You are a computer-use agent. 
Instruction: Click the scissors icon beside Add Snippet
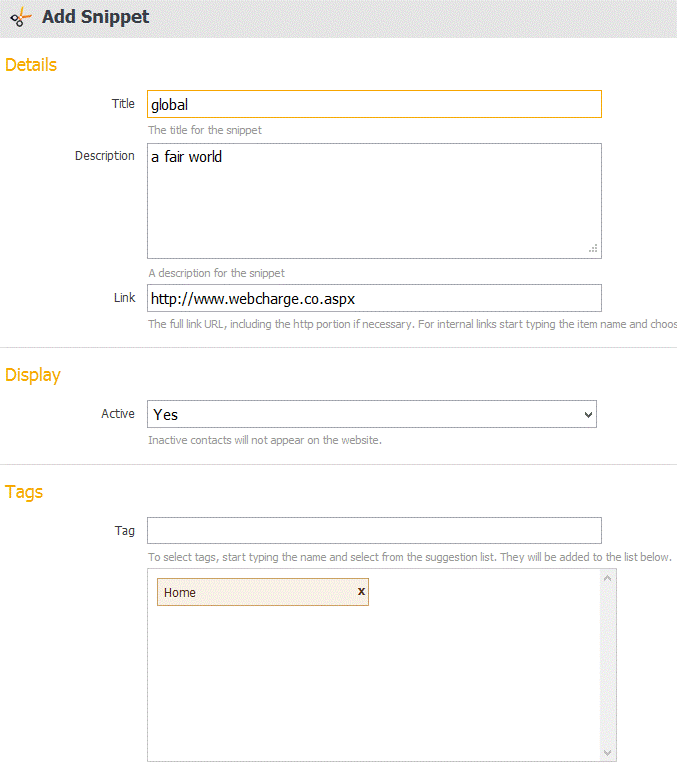pos(20,18)
